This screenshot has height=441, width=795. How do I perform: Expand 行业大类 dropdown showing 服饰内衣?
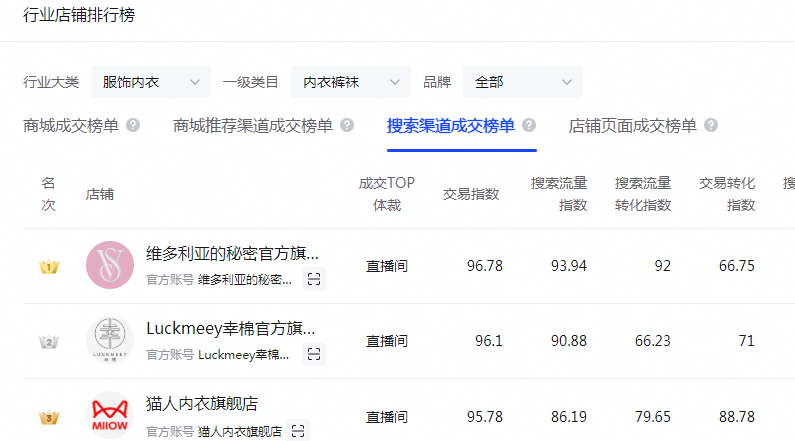[151, 82]
